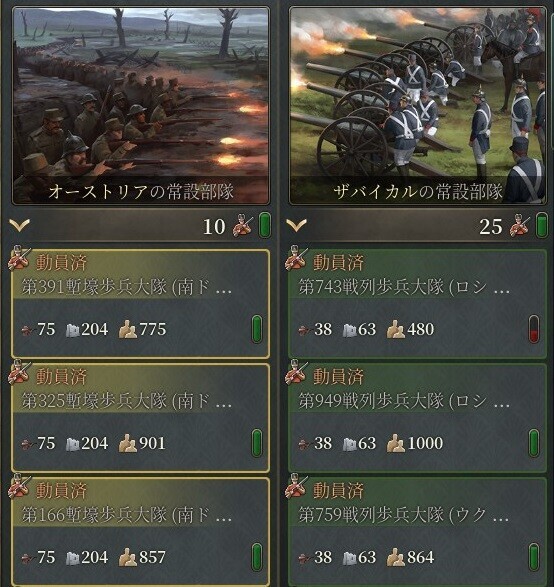Click the soldier icon next to count 25
The width and height of the screenshot is (554, 587).
[520, 225]
